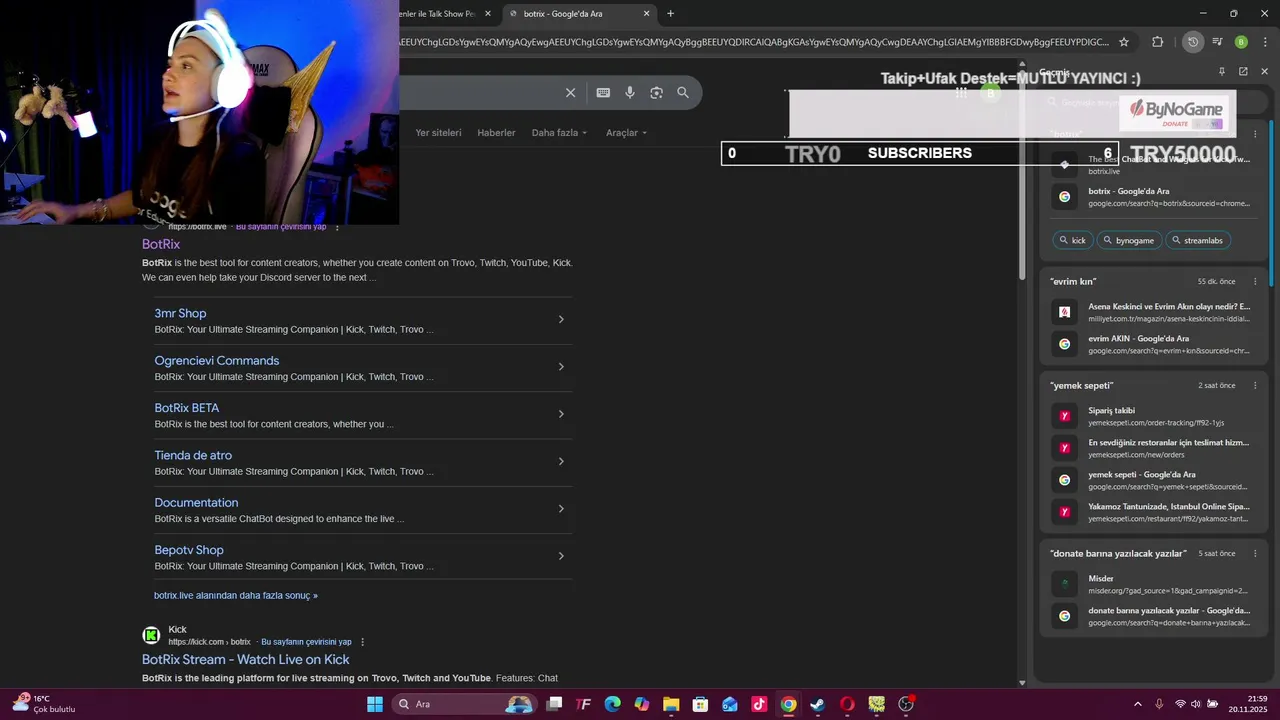Open the Chrome extensions puzzle icon
Viewport: 1280px width, 720px height.
point(1157,42)
